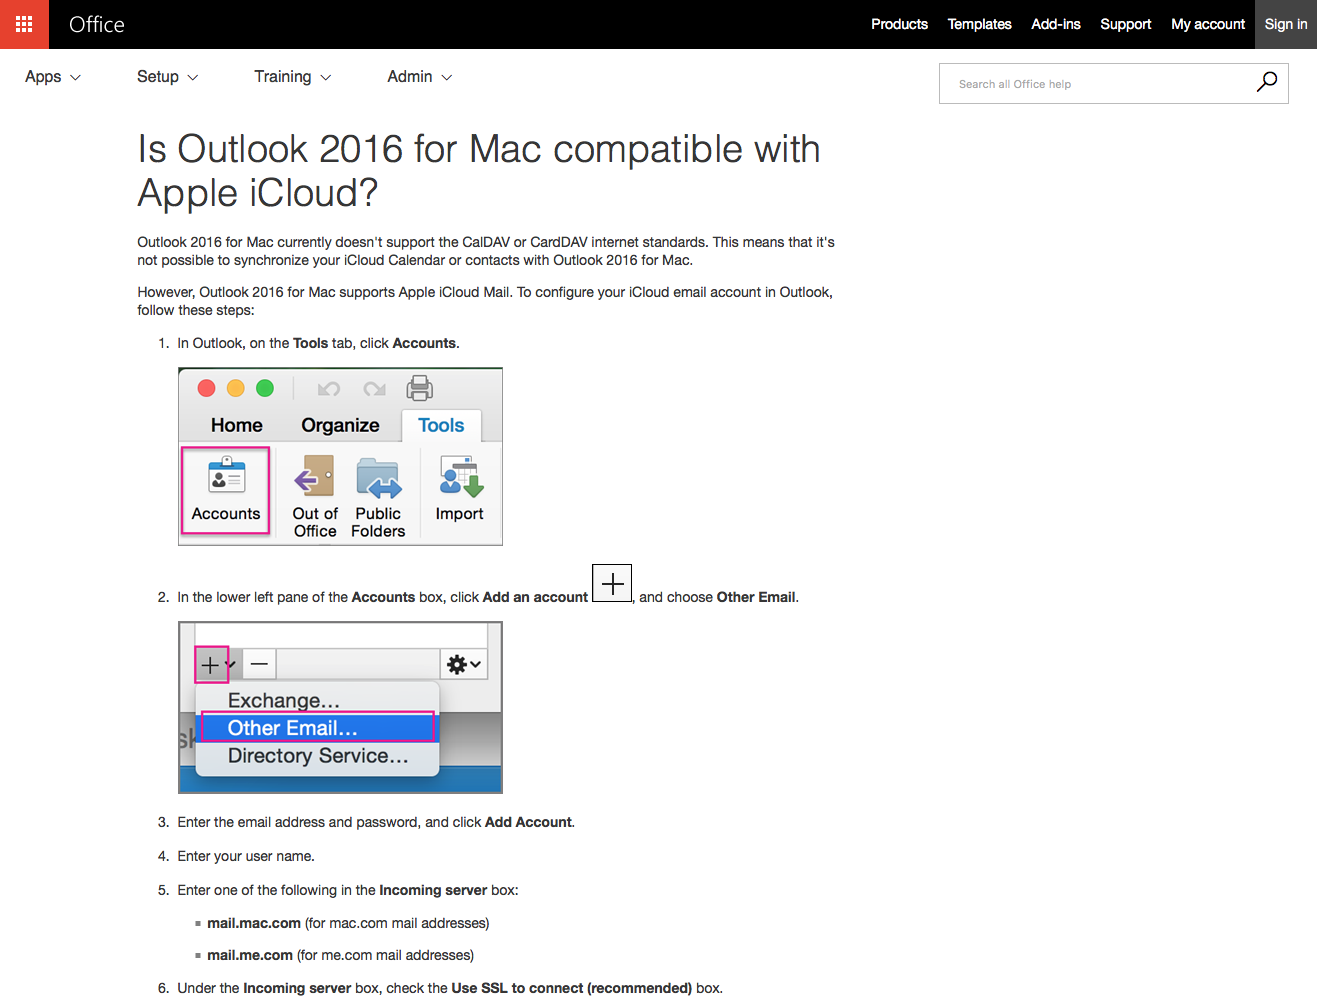
Task: Expand the Admin dropdown menu
Action: point(420,77)
